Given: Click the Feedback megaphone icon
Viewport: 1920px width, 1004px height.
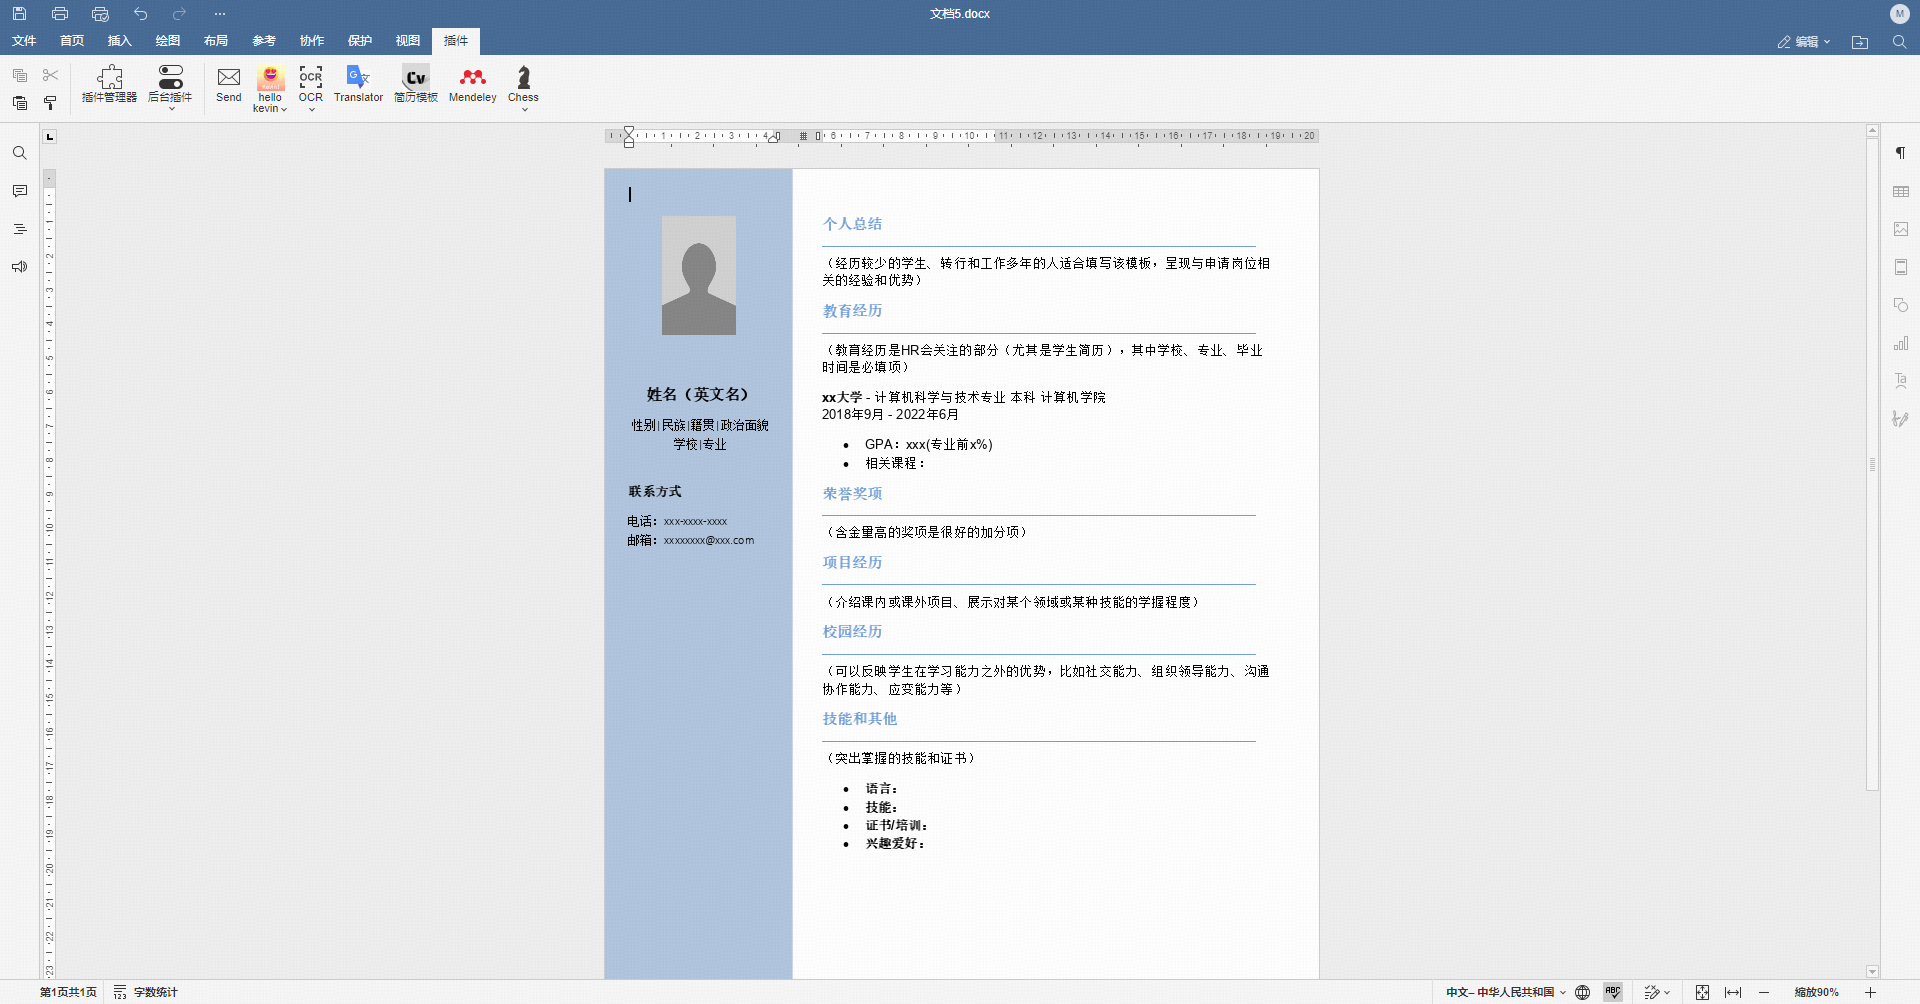Looking at the screenshot, I should coord(20,267).
